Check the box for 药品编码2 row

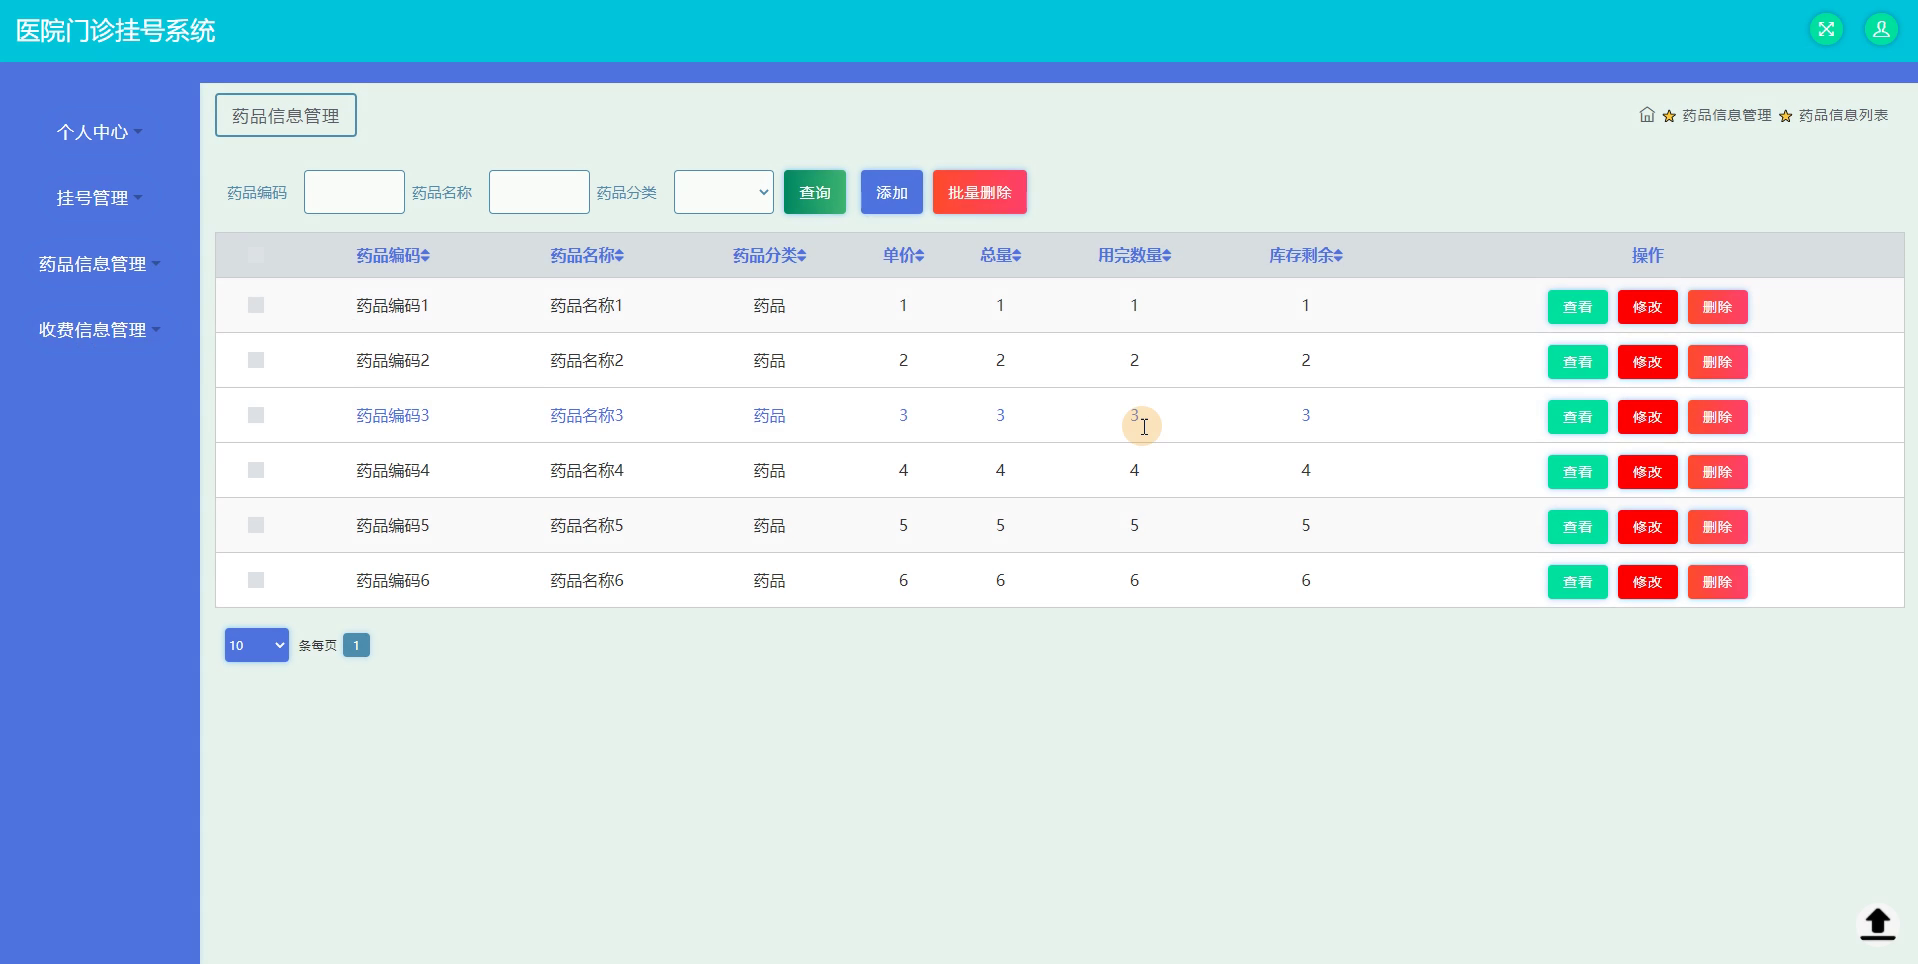tap(256, 360)
